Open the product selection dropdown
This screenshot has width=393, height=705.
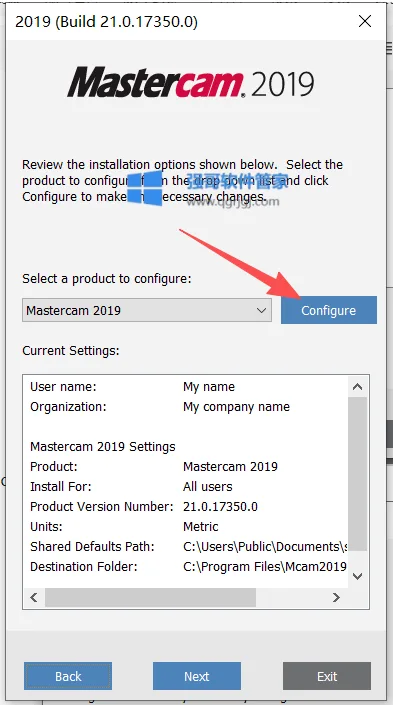click(147, 310)
